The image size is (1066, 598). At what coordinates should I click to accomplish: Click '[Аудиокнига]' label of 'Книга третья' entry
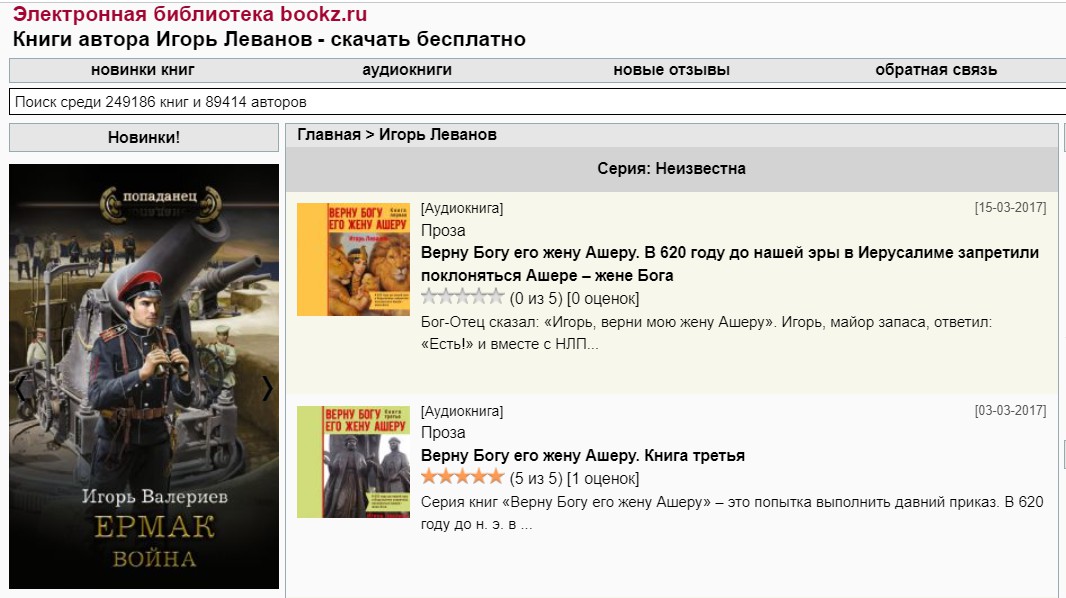462,411
